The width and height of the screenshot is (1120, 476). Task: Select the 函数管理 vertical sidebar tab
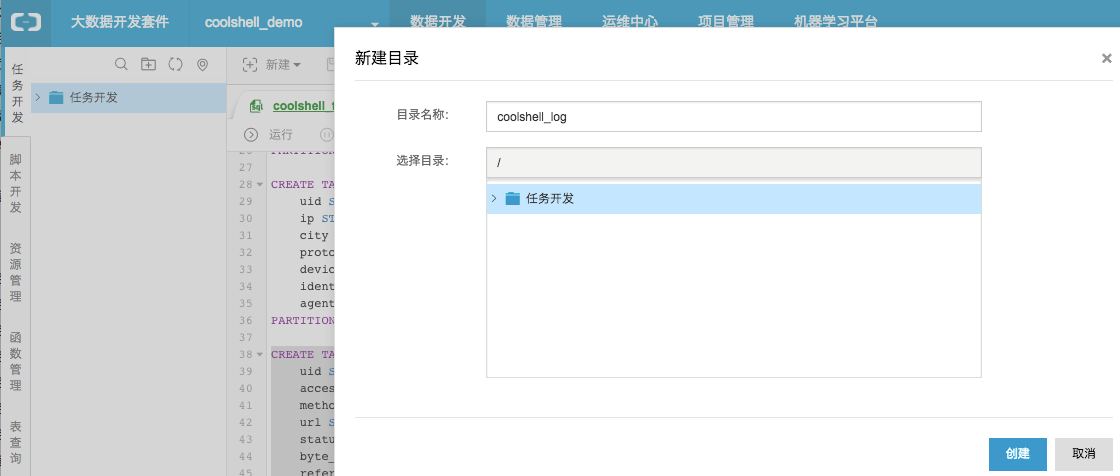[x=16, y=362]
